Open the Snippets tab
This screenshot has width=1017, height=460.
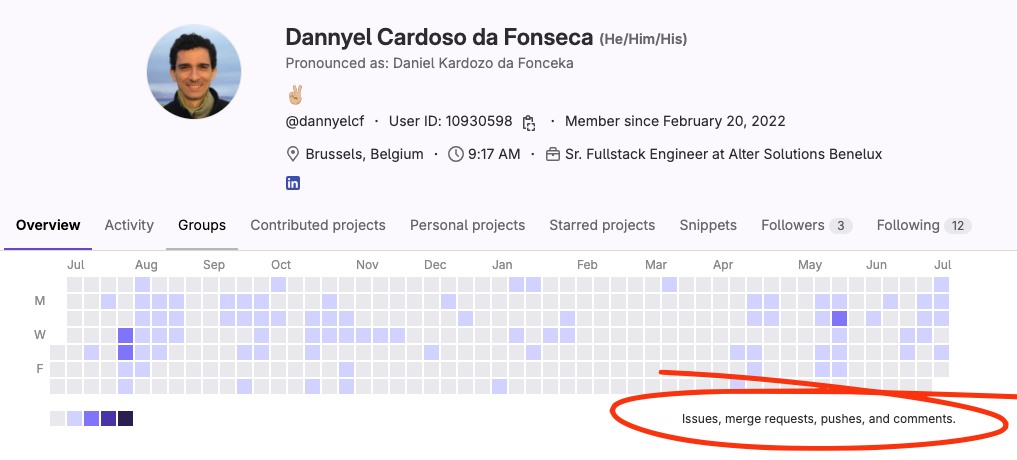click(708, 226)
